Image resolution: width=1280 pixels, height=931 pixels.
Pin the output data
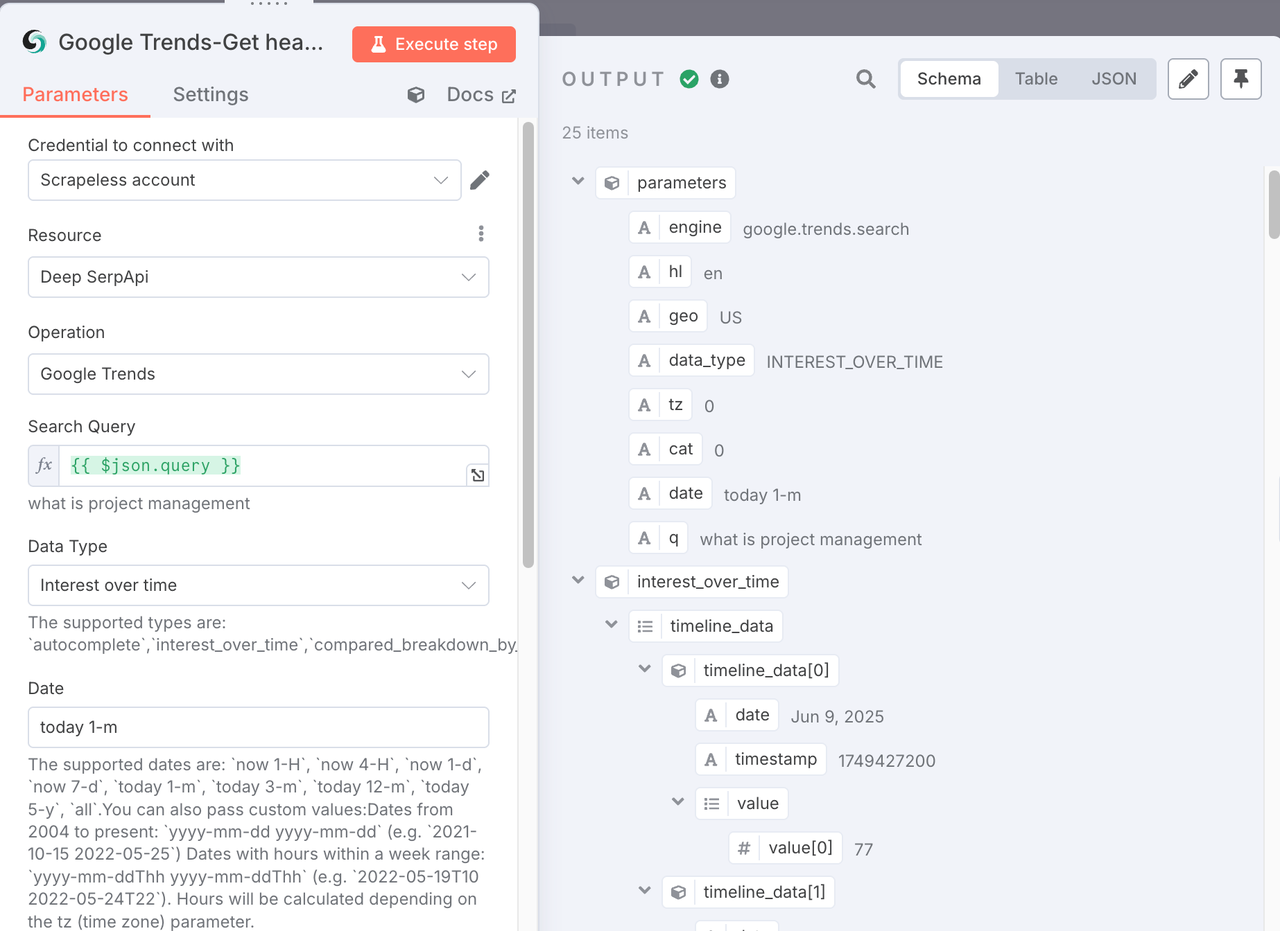1241,79
